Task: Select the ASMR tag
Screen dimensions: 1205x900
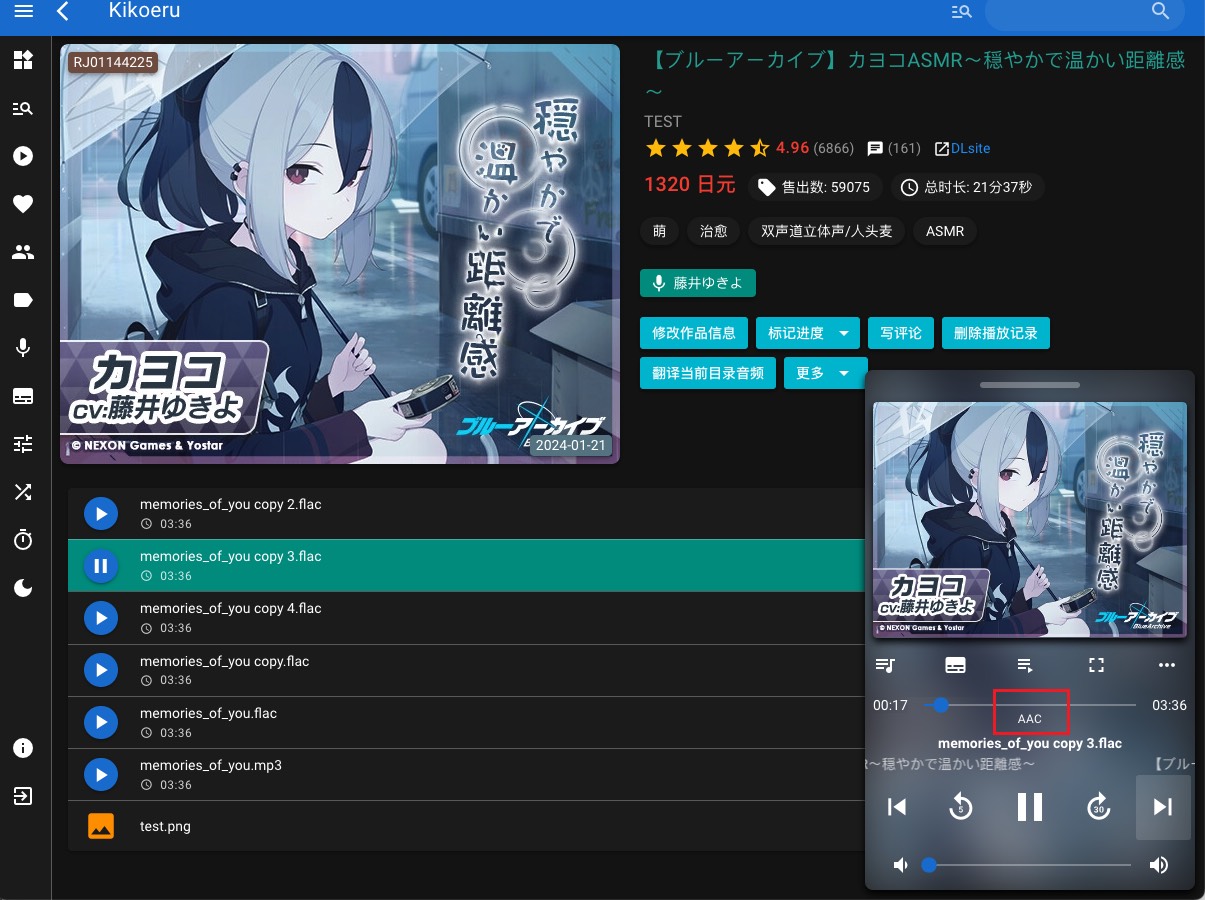Action: pos(944,231)
